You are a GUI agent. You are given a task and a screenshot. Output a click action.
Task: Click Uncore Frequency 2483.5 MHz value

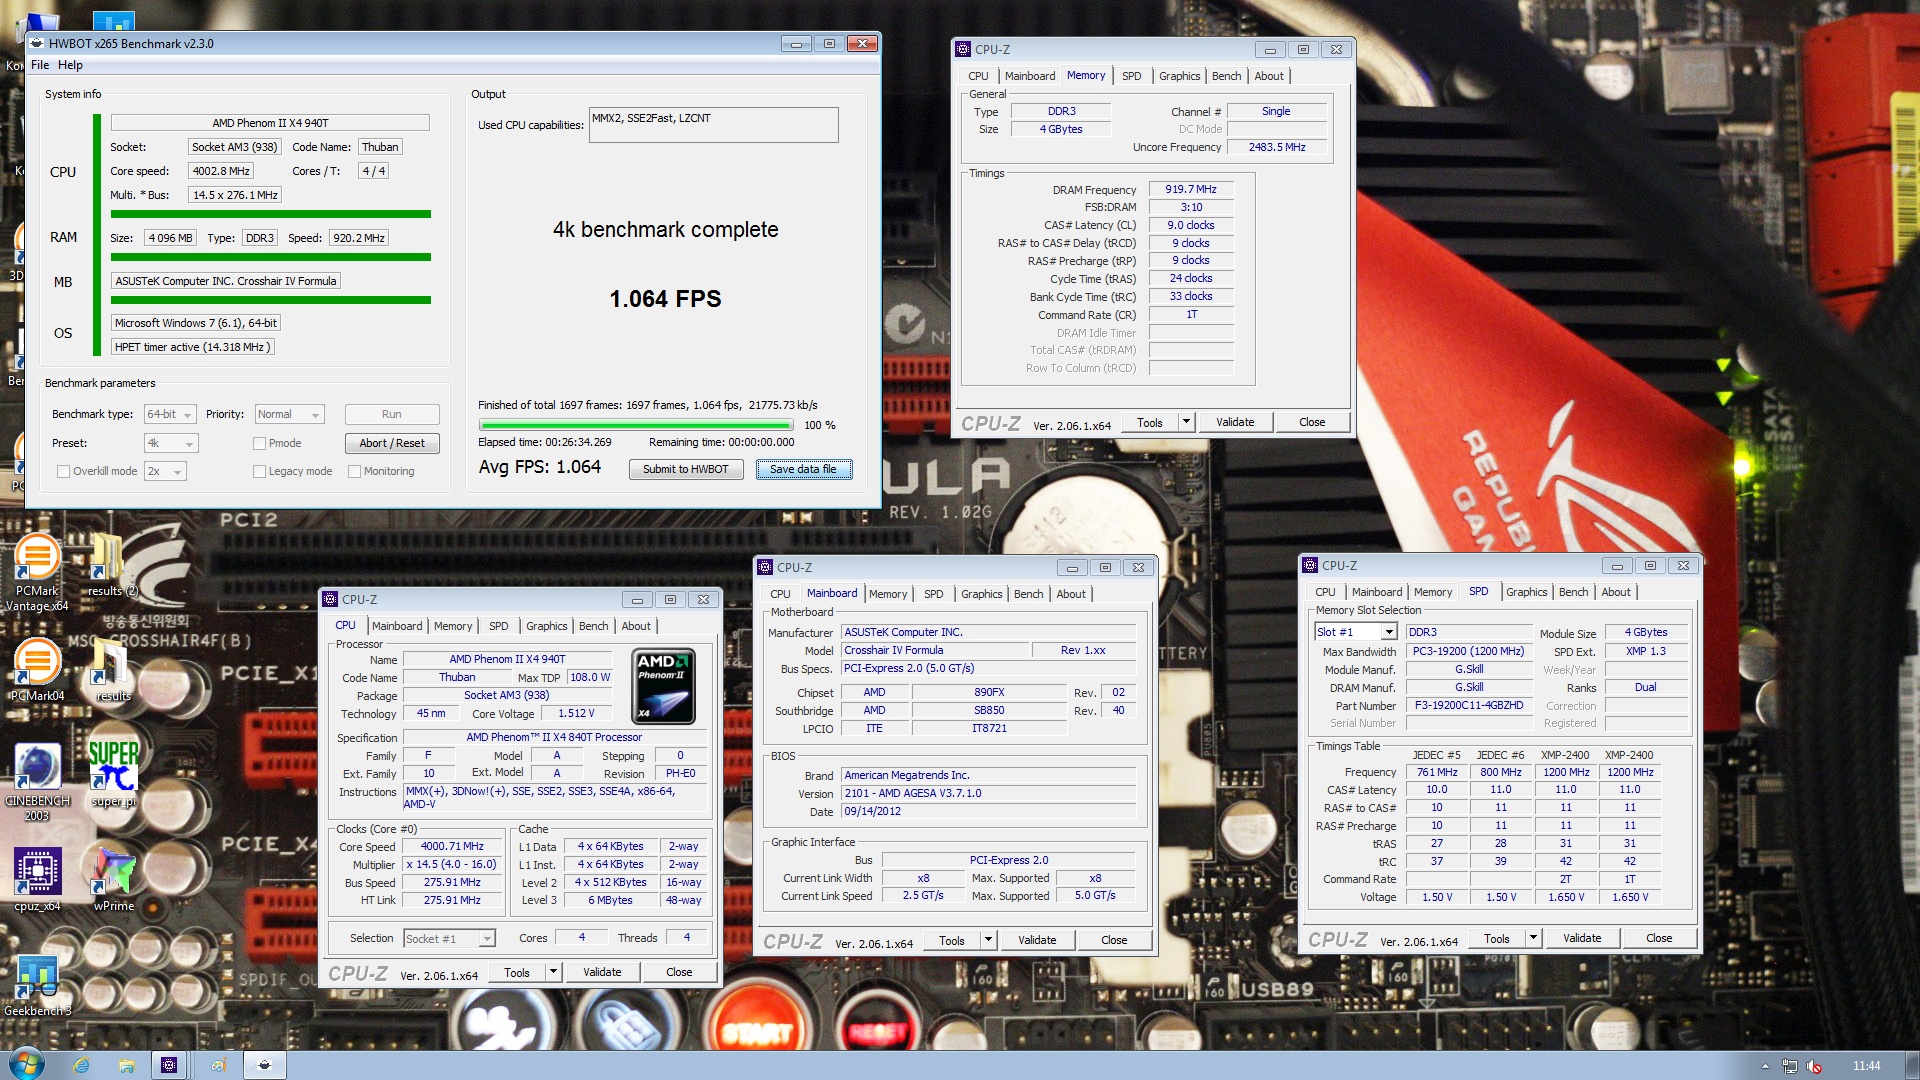[1277, 147]
